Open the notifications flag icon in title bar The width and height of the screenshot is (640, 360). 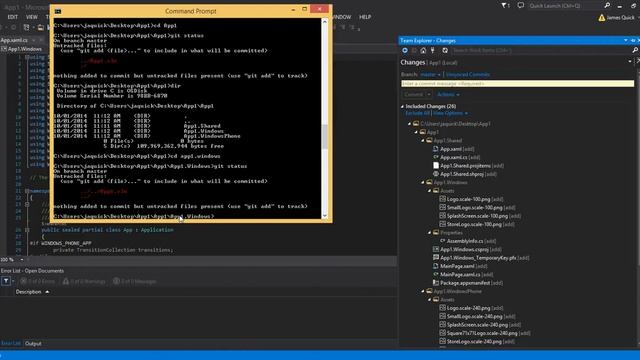(505, 5)
